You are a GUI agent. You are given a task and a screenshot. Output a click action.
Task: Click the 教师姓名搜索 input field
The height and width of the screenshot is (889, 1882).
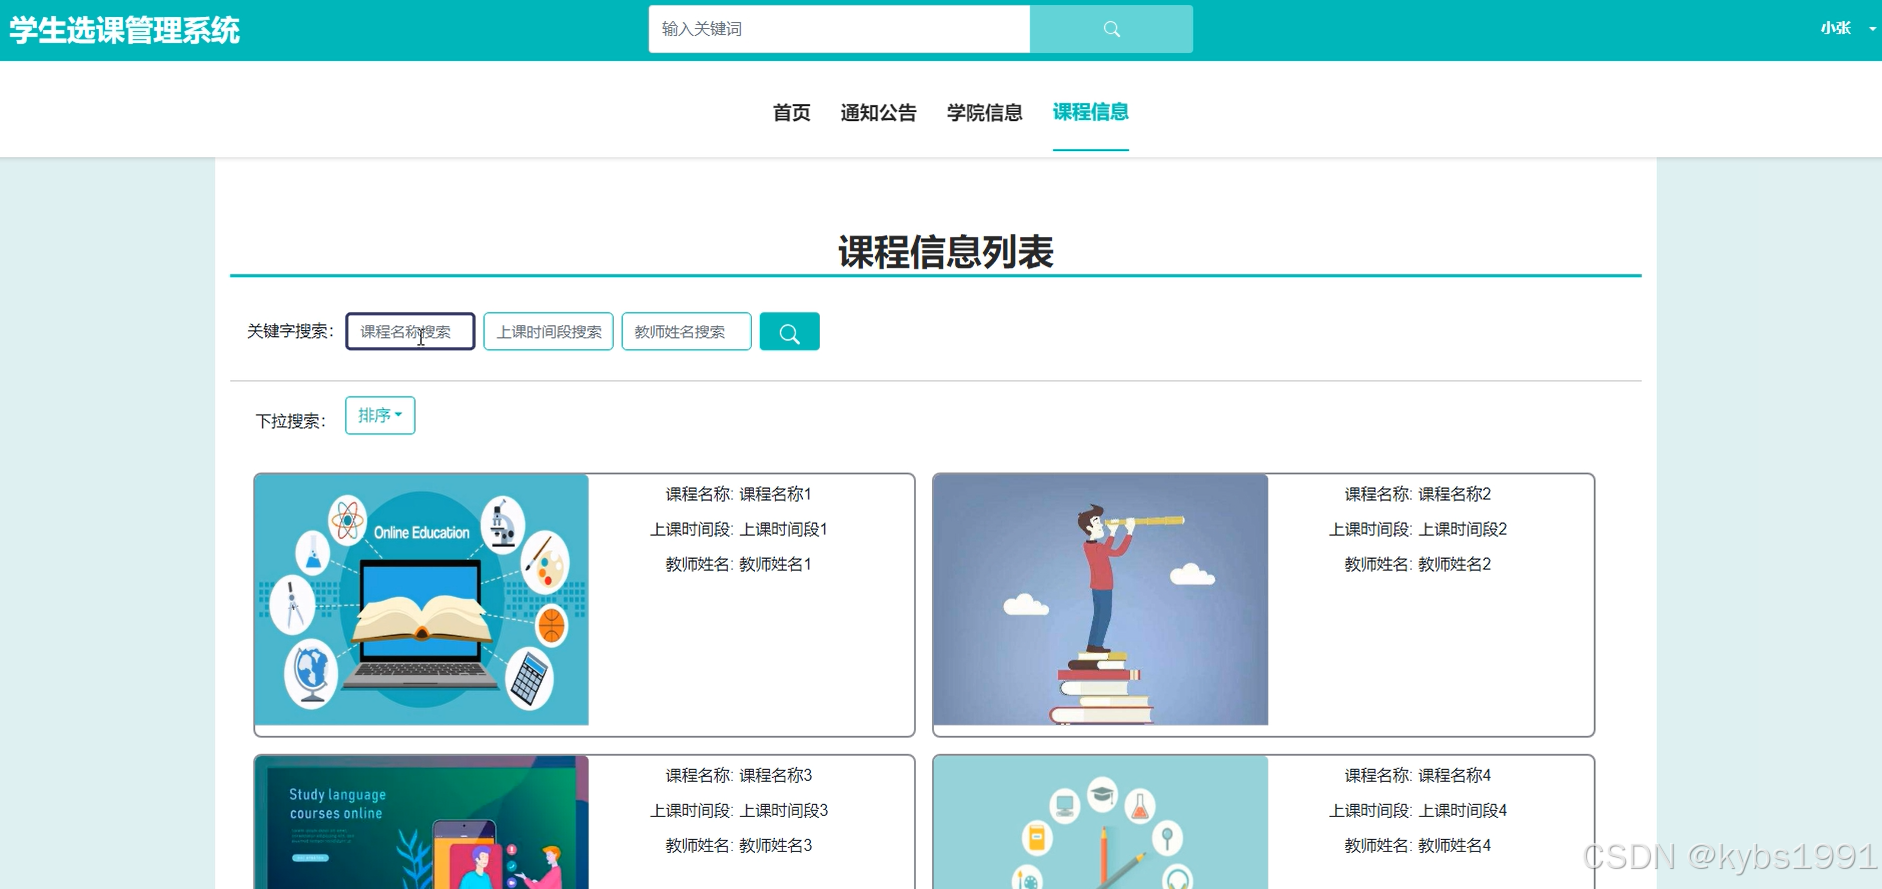[686, 332]
